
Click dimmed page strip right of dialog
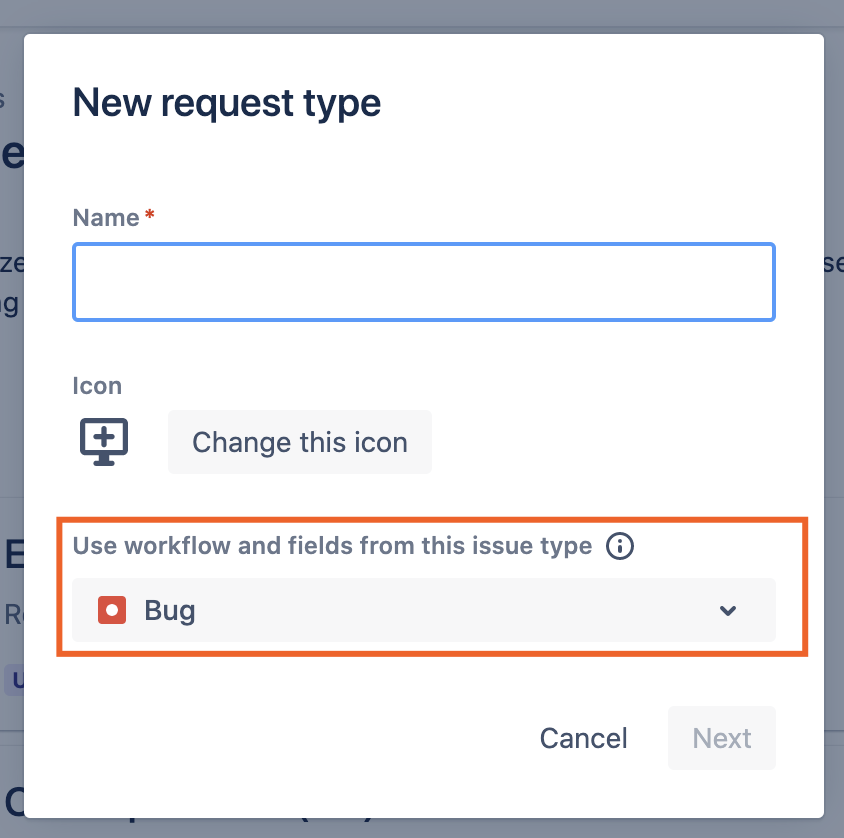pyautogui.click(x=834, y=420)
